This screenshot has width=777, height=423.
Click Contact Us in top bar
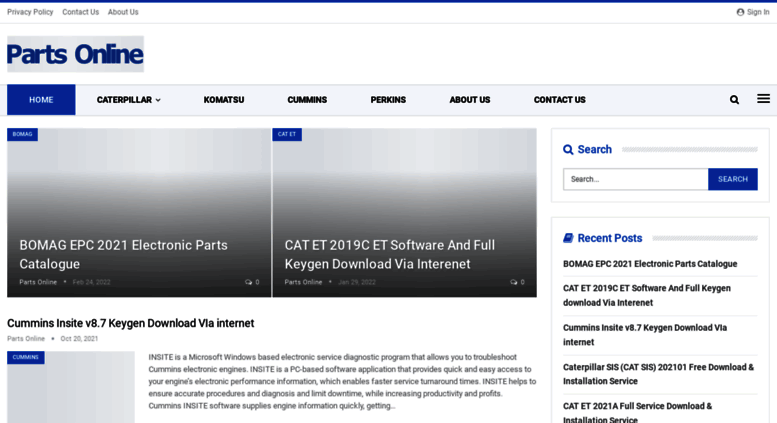(80, 12)
